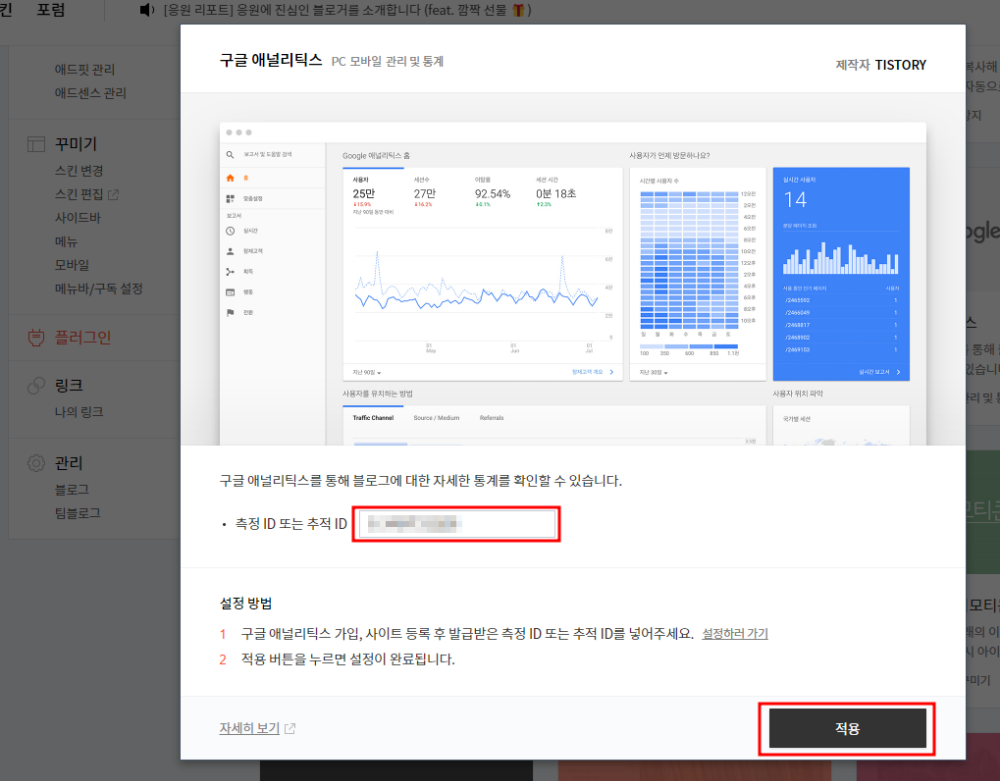
Task: Open 나의 링크 menu item
Action: (x=79, y=412)
